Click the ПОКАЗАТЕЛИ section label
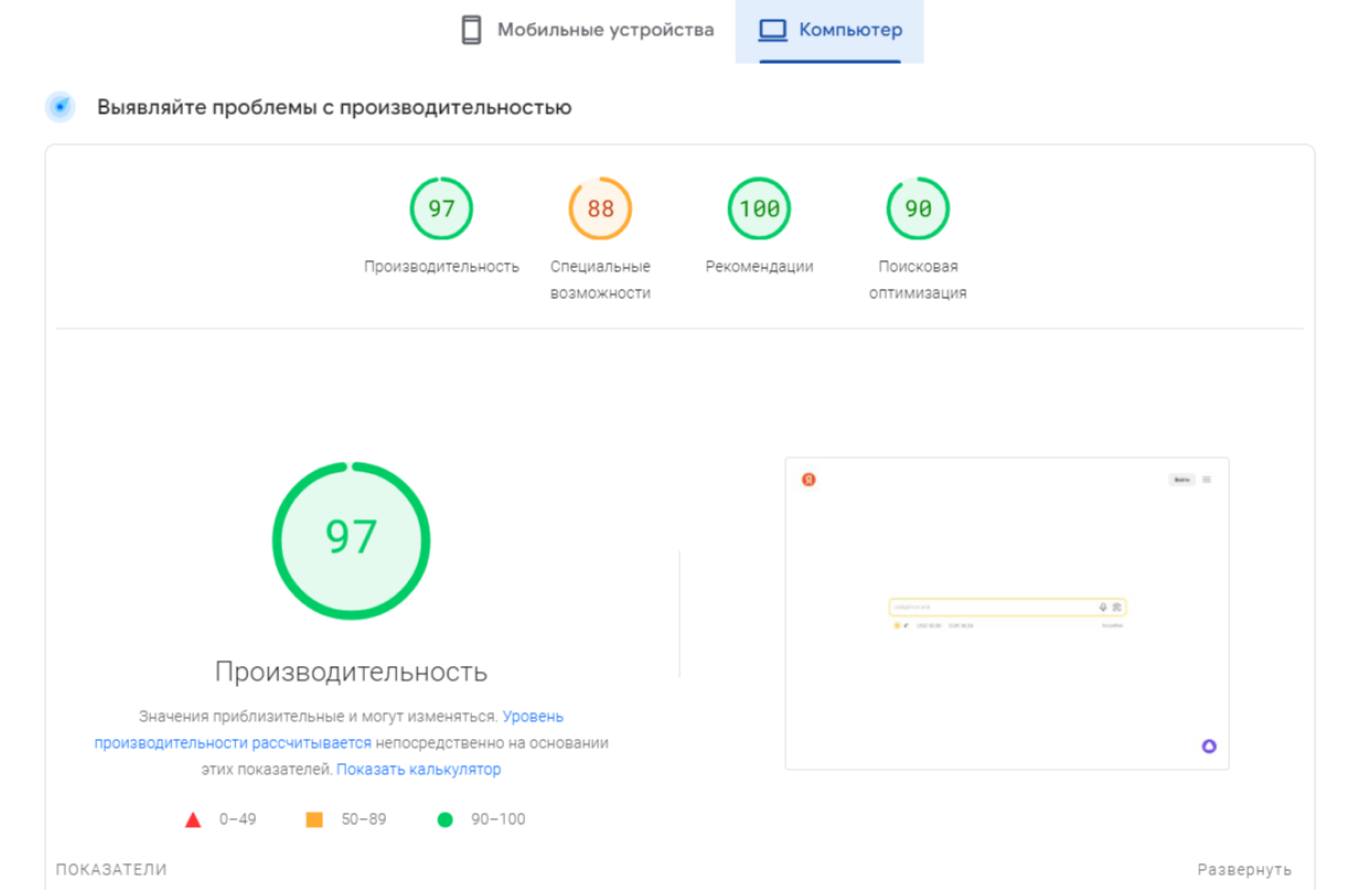The image size is (1360, 890). coord(111,869)
